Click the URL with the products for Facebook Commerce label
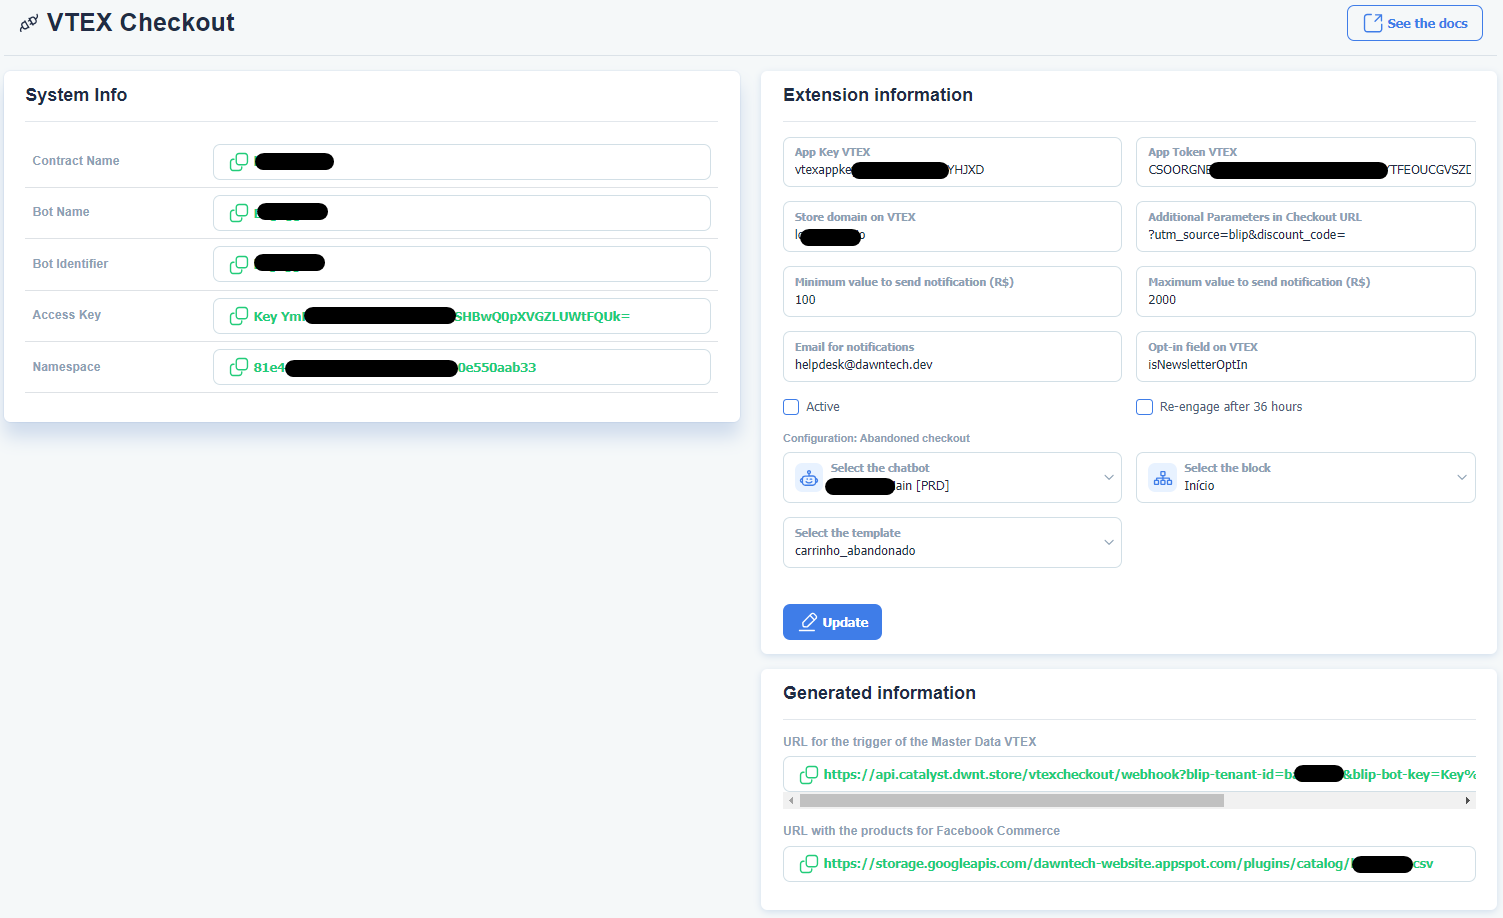1503x918 pixels. (921, 831)
